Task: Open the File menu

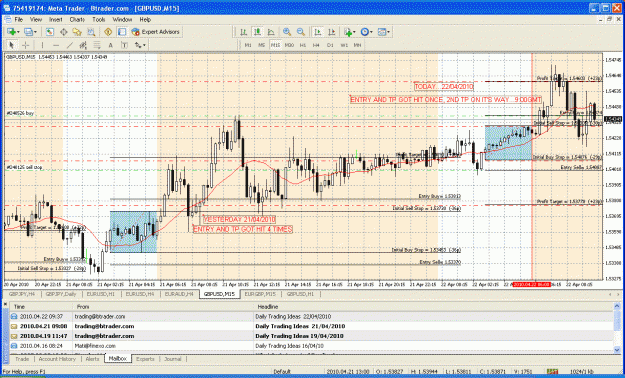Action: tap(19, 19)
